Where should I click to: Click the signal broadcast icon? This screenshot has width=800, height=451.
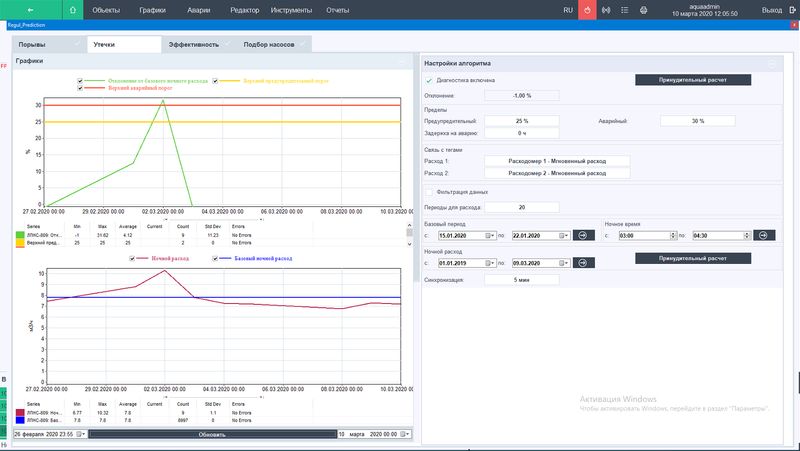(606, 10)
